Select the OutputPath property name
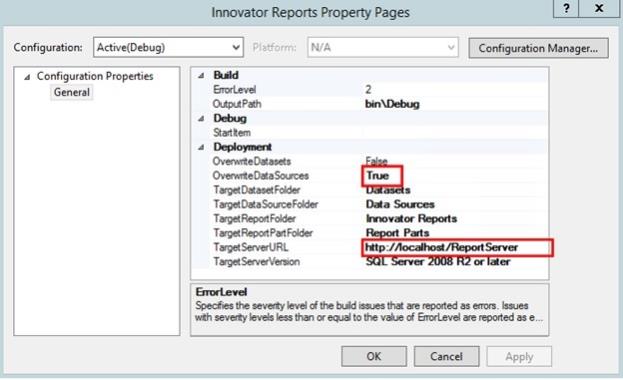 [x=237, y=104]
